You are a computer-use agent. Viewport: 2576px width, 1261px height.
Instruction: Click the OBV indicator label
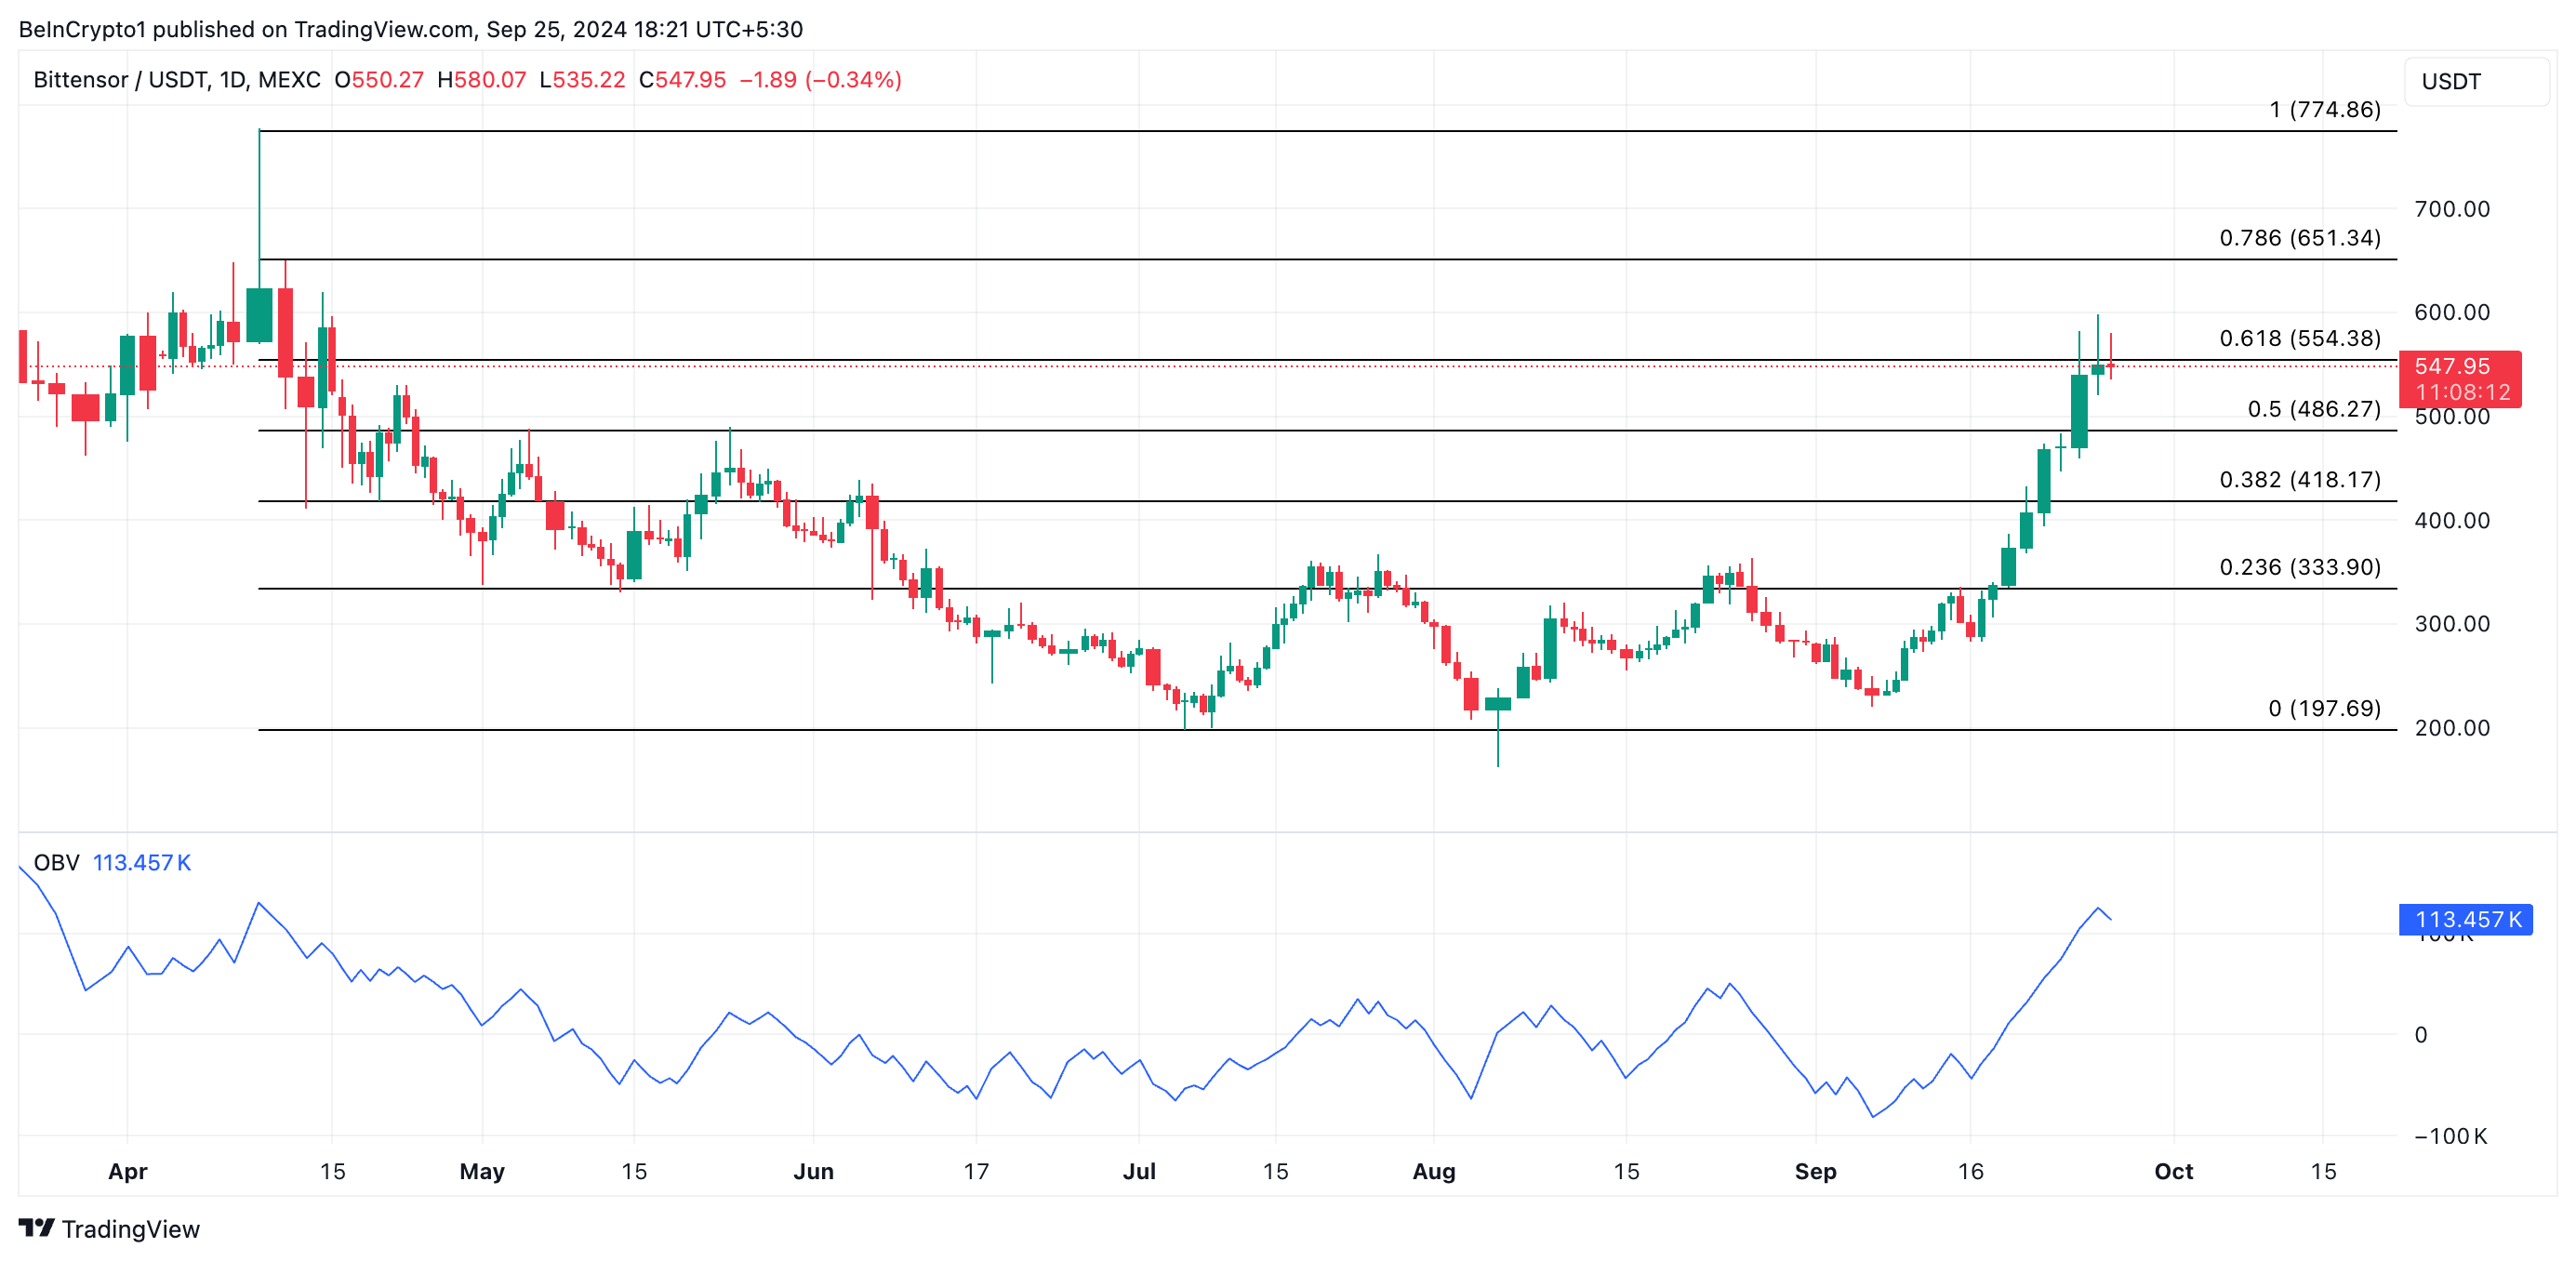(x=56, y=862)
